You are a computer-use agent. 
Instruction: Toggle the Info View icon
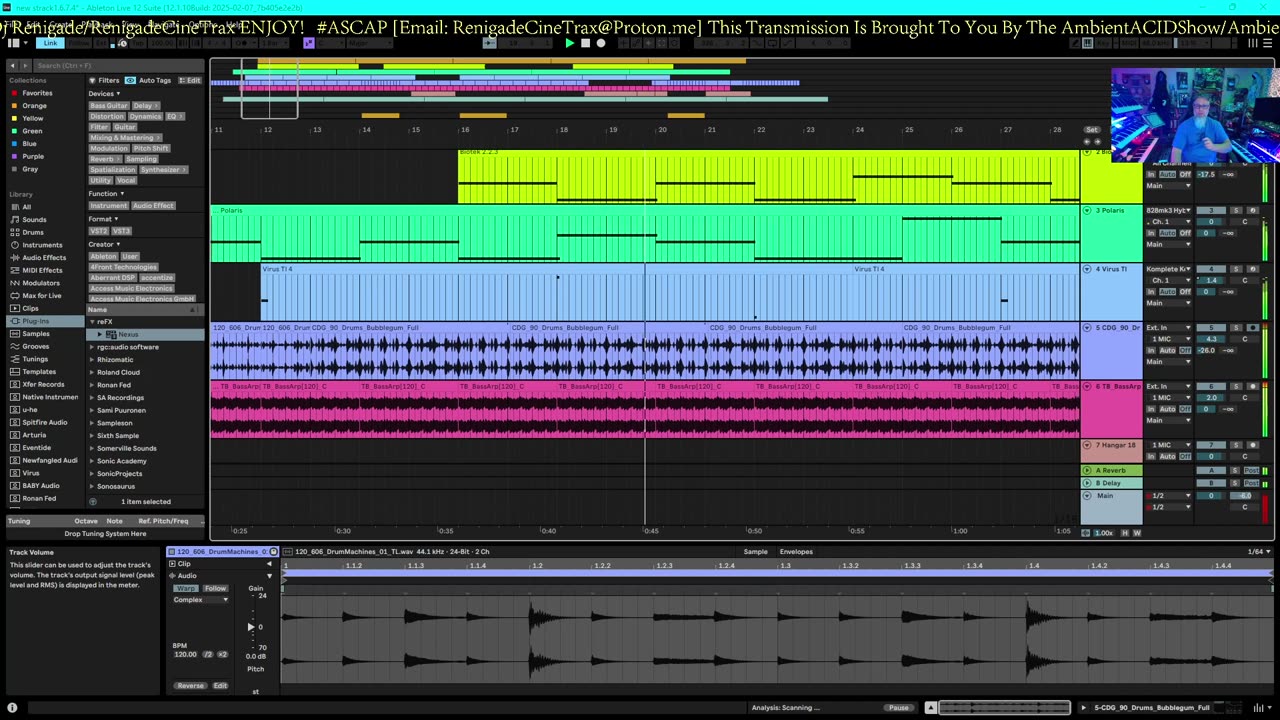coord(12,708)
